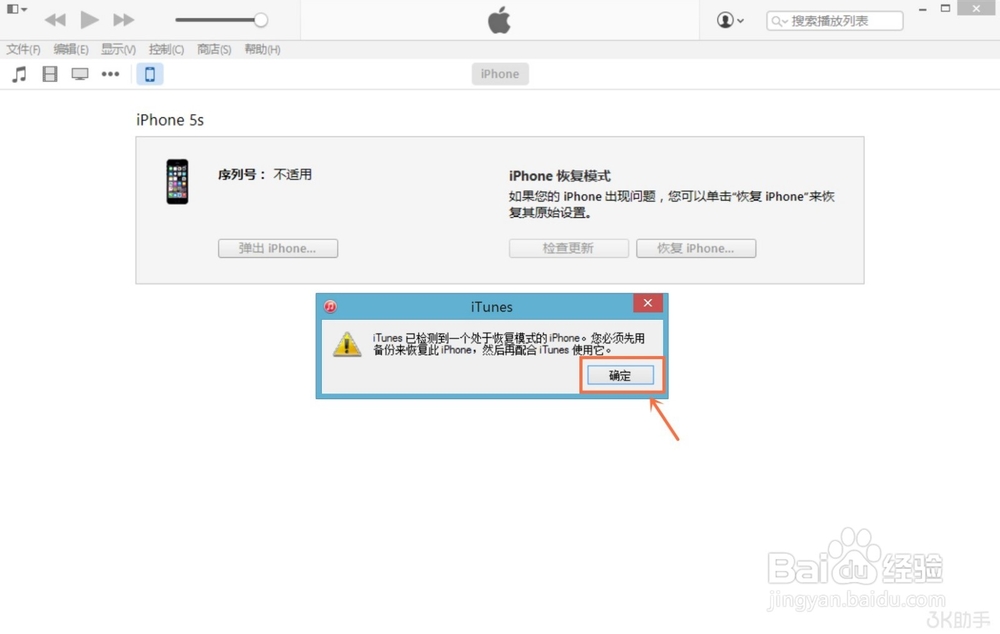Screen dimensions: 1000x634
Task: Open the Music library icon
Action: pos(20,75)
